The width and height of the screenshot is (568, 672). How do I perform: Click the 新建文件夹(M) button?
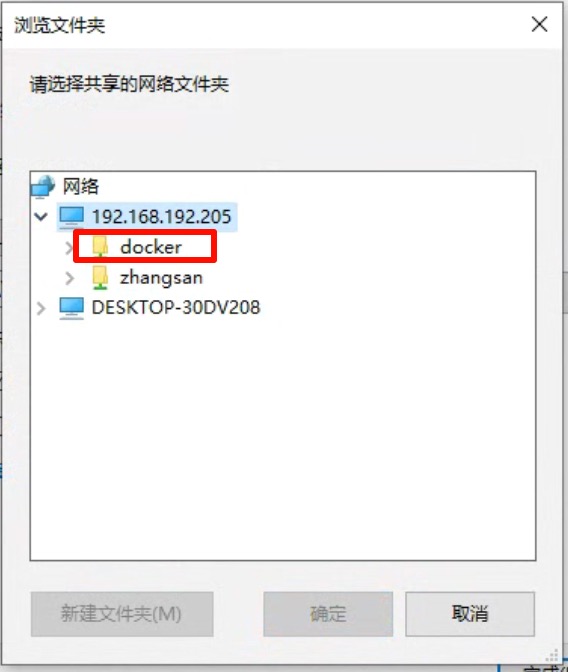coord(122,614)
